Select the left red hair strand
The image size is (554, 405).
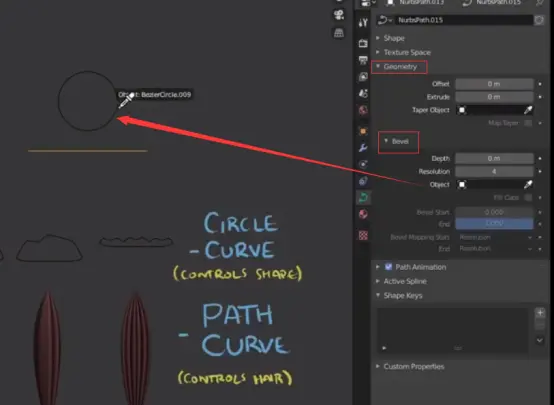47,348
